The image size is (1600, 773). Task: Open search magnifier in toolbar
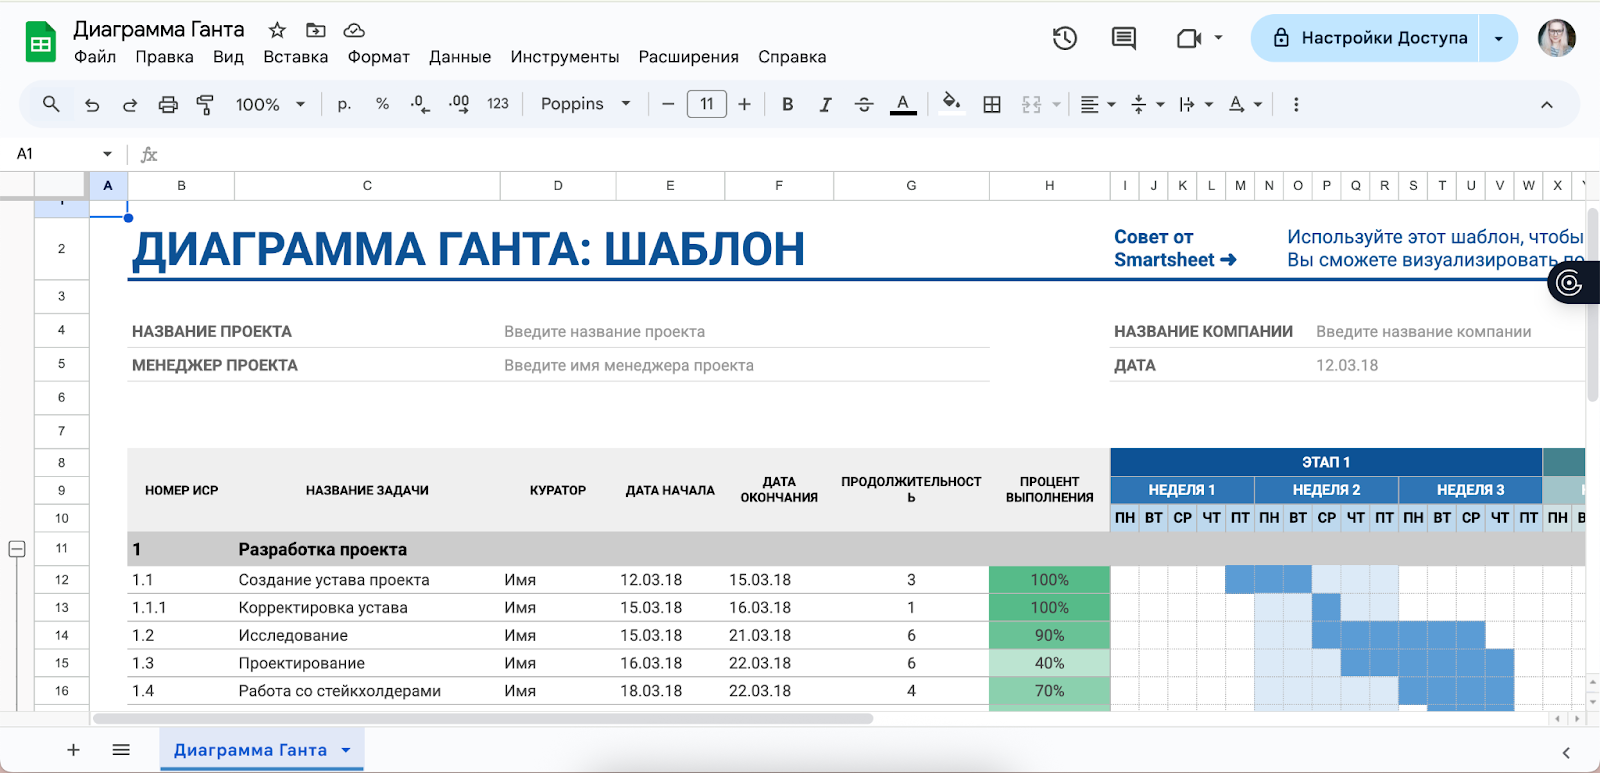click(x=51, y=104)
